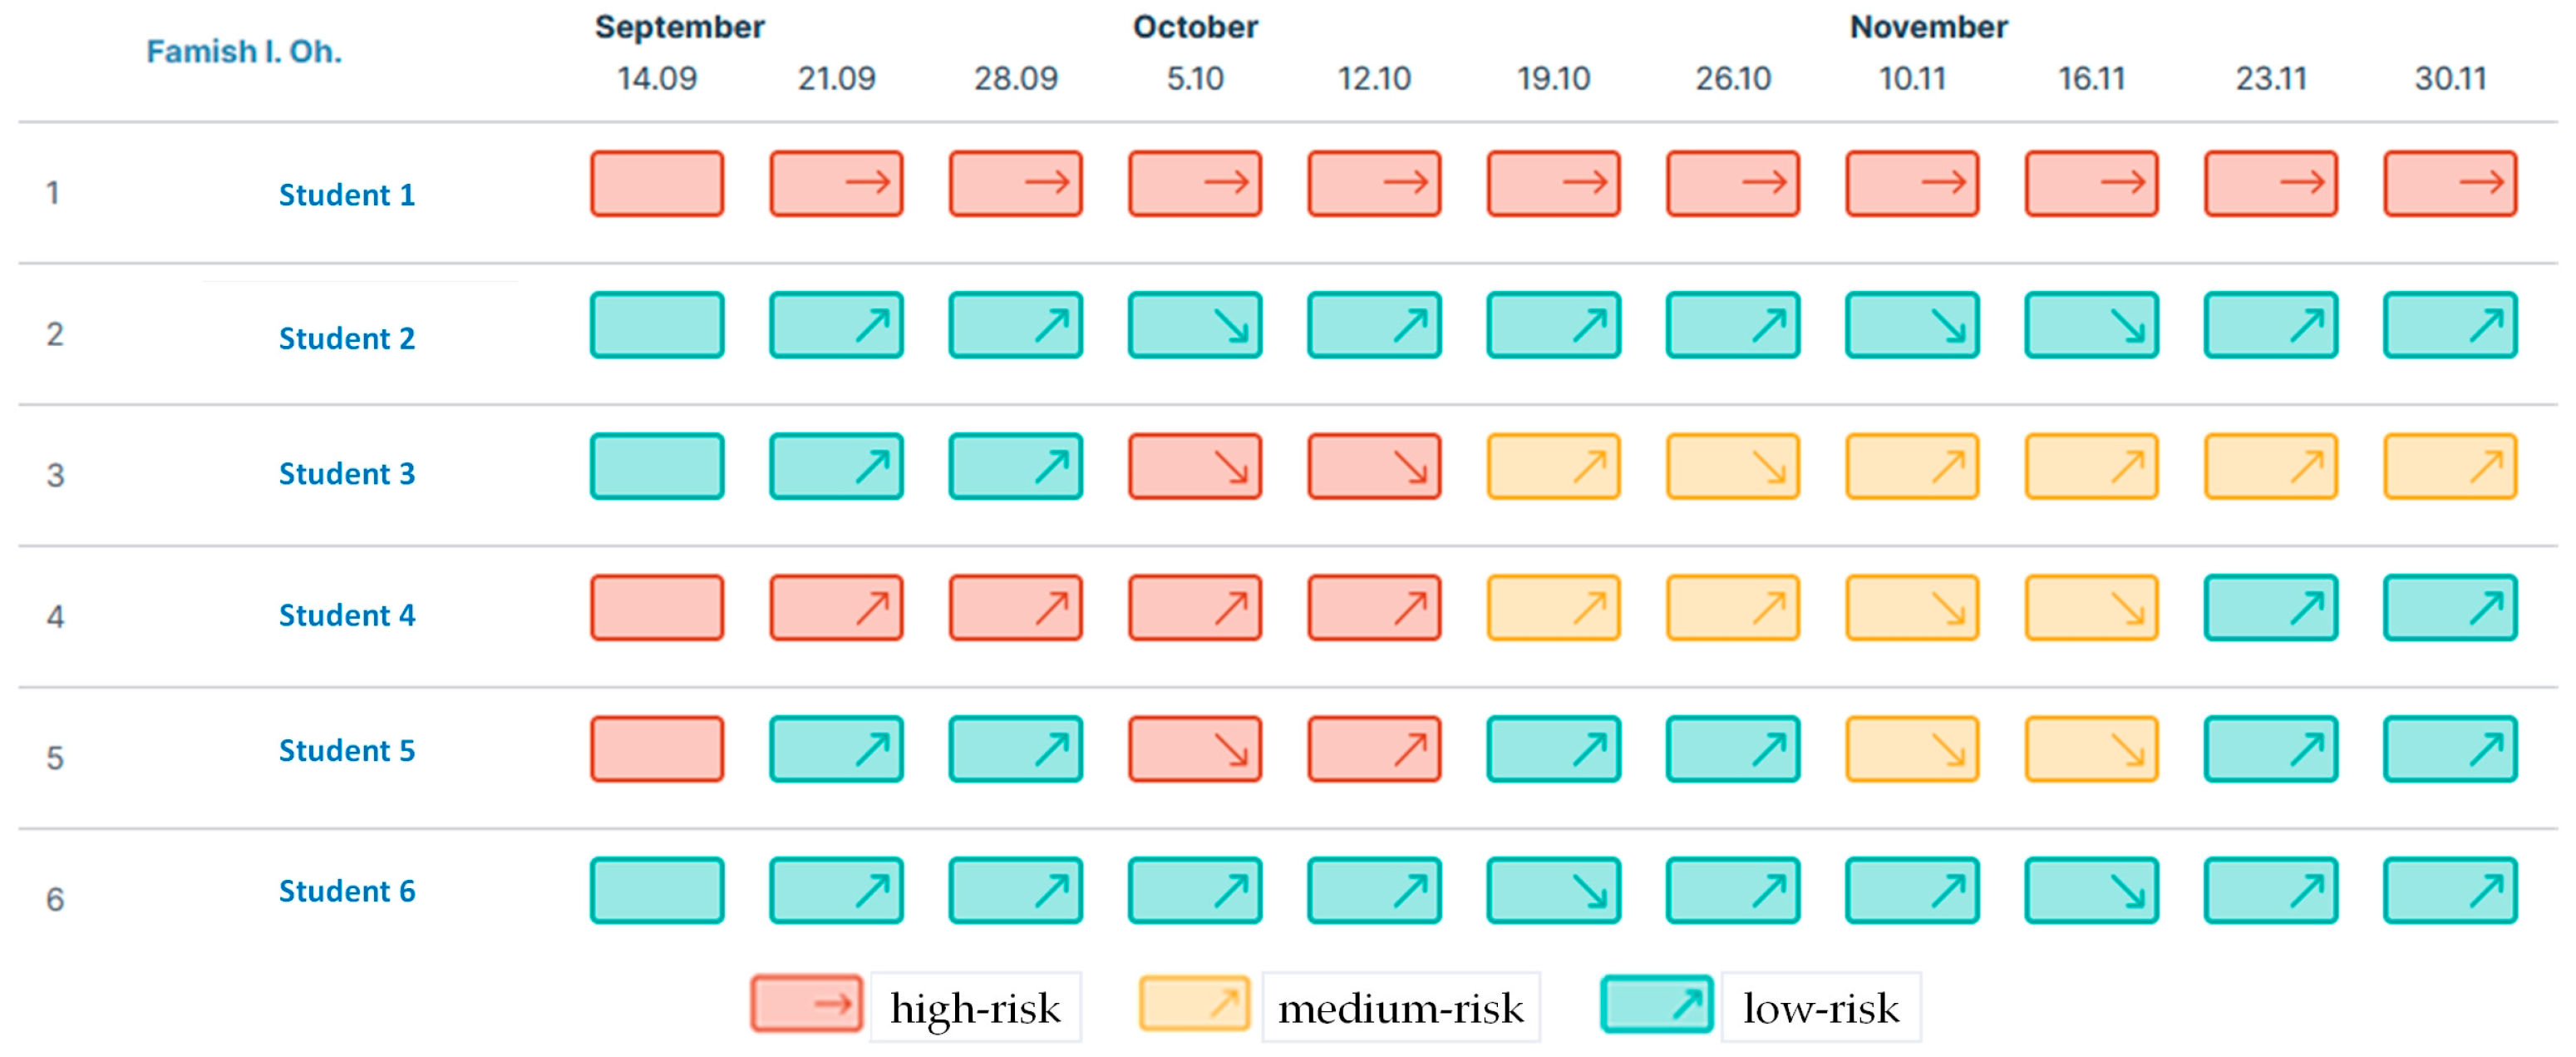Click the high-risk legend swatch
This screenshot has height=1057, width=2576.
point(807,1004)
